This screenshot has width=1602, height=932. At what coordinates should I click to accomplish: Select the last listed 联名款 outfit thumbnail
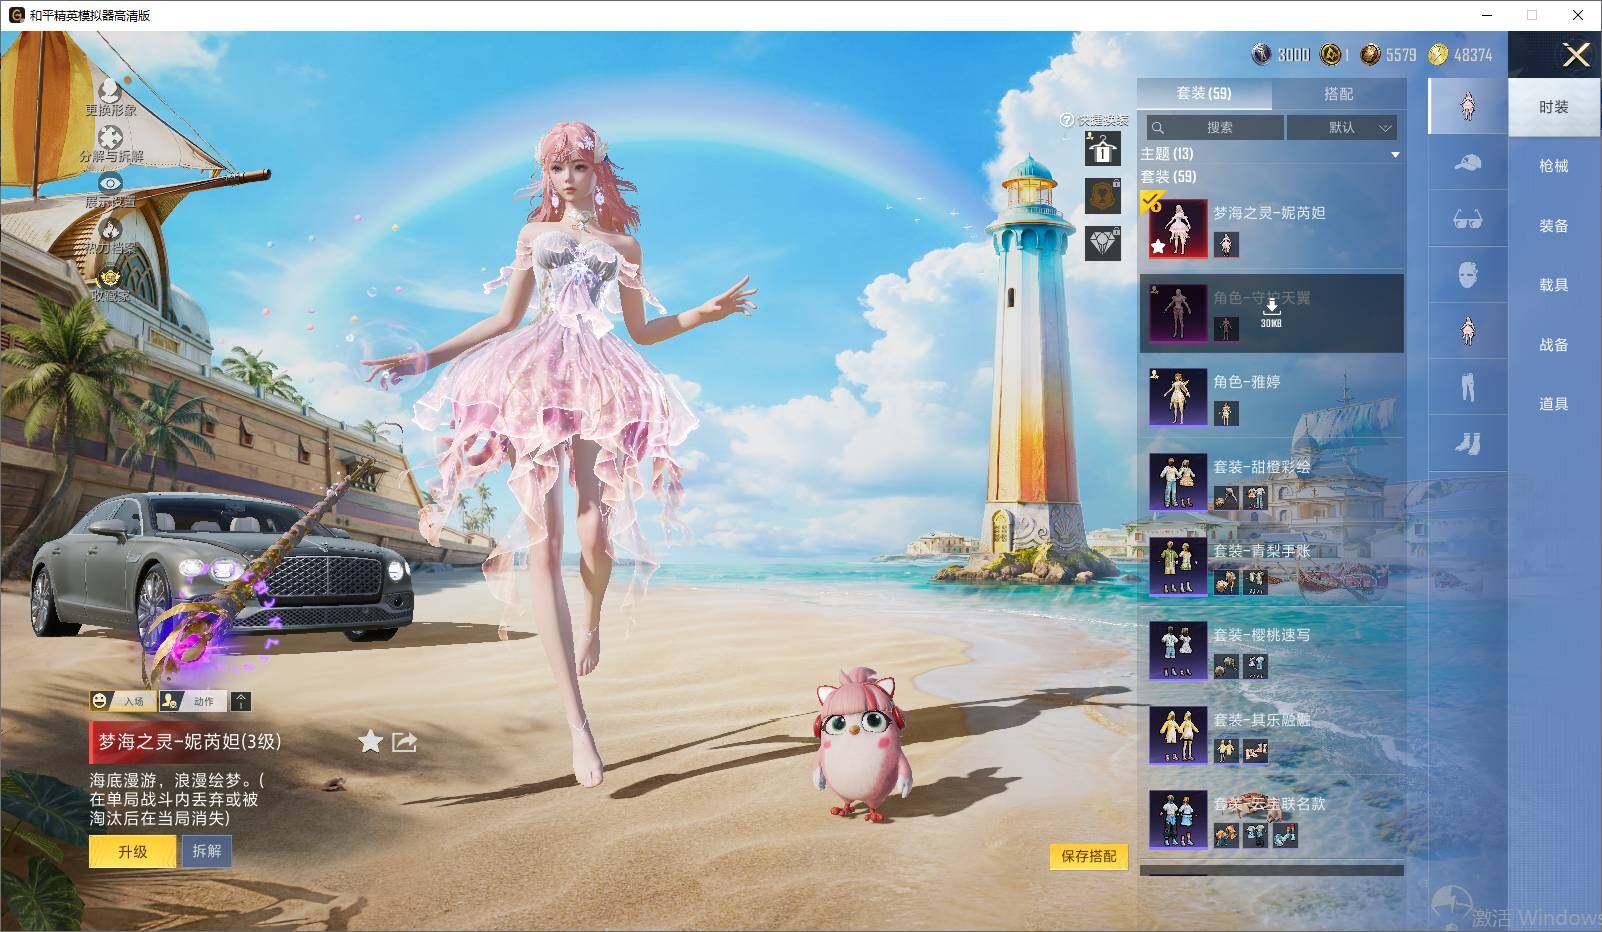1177,819
